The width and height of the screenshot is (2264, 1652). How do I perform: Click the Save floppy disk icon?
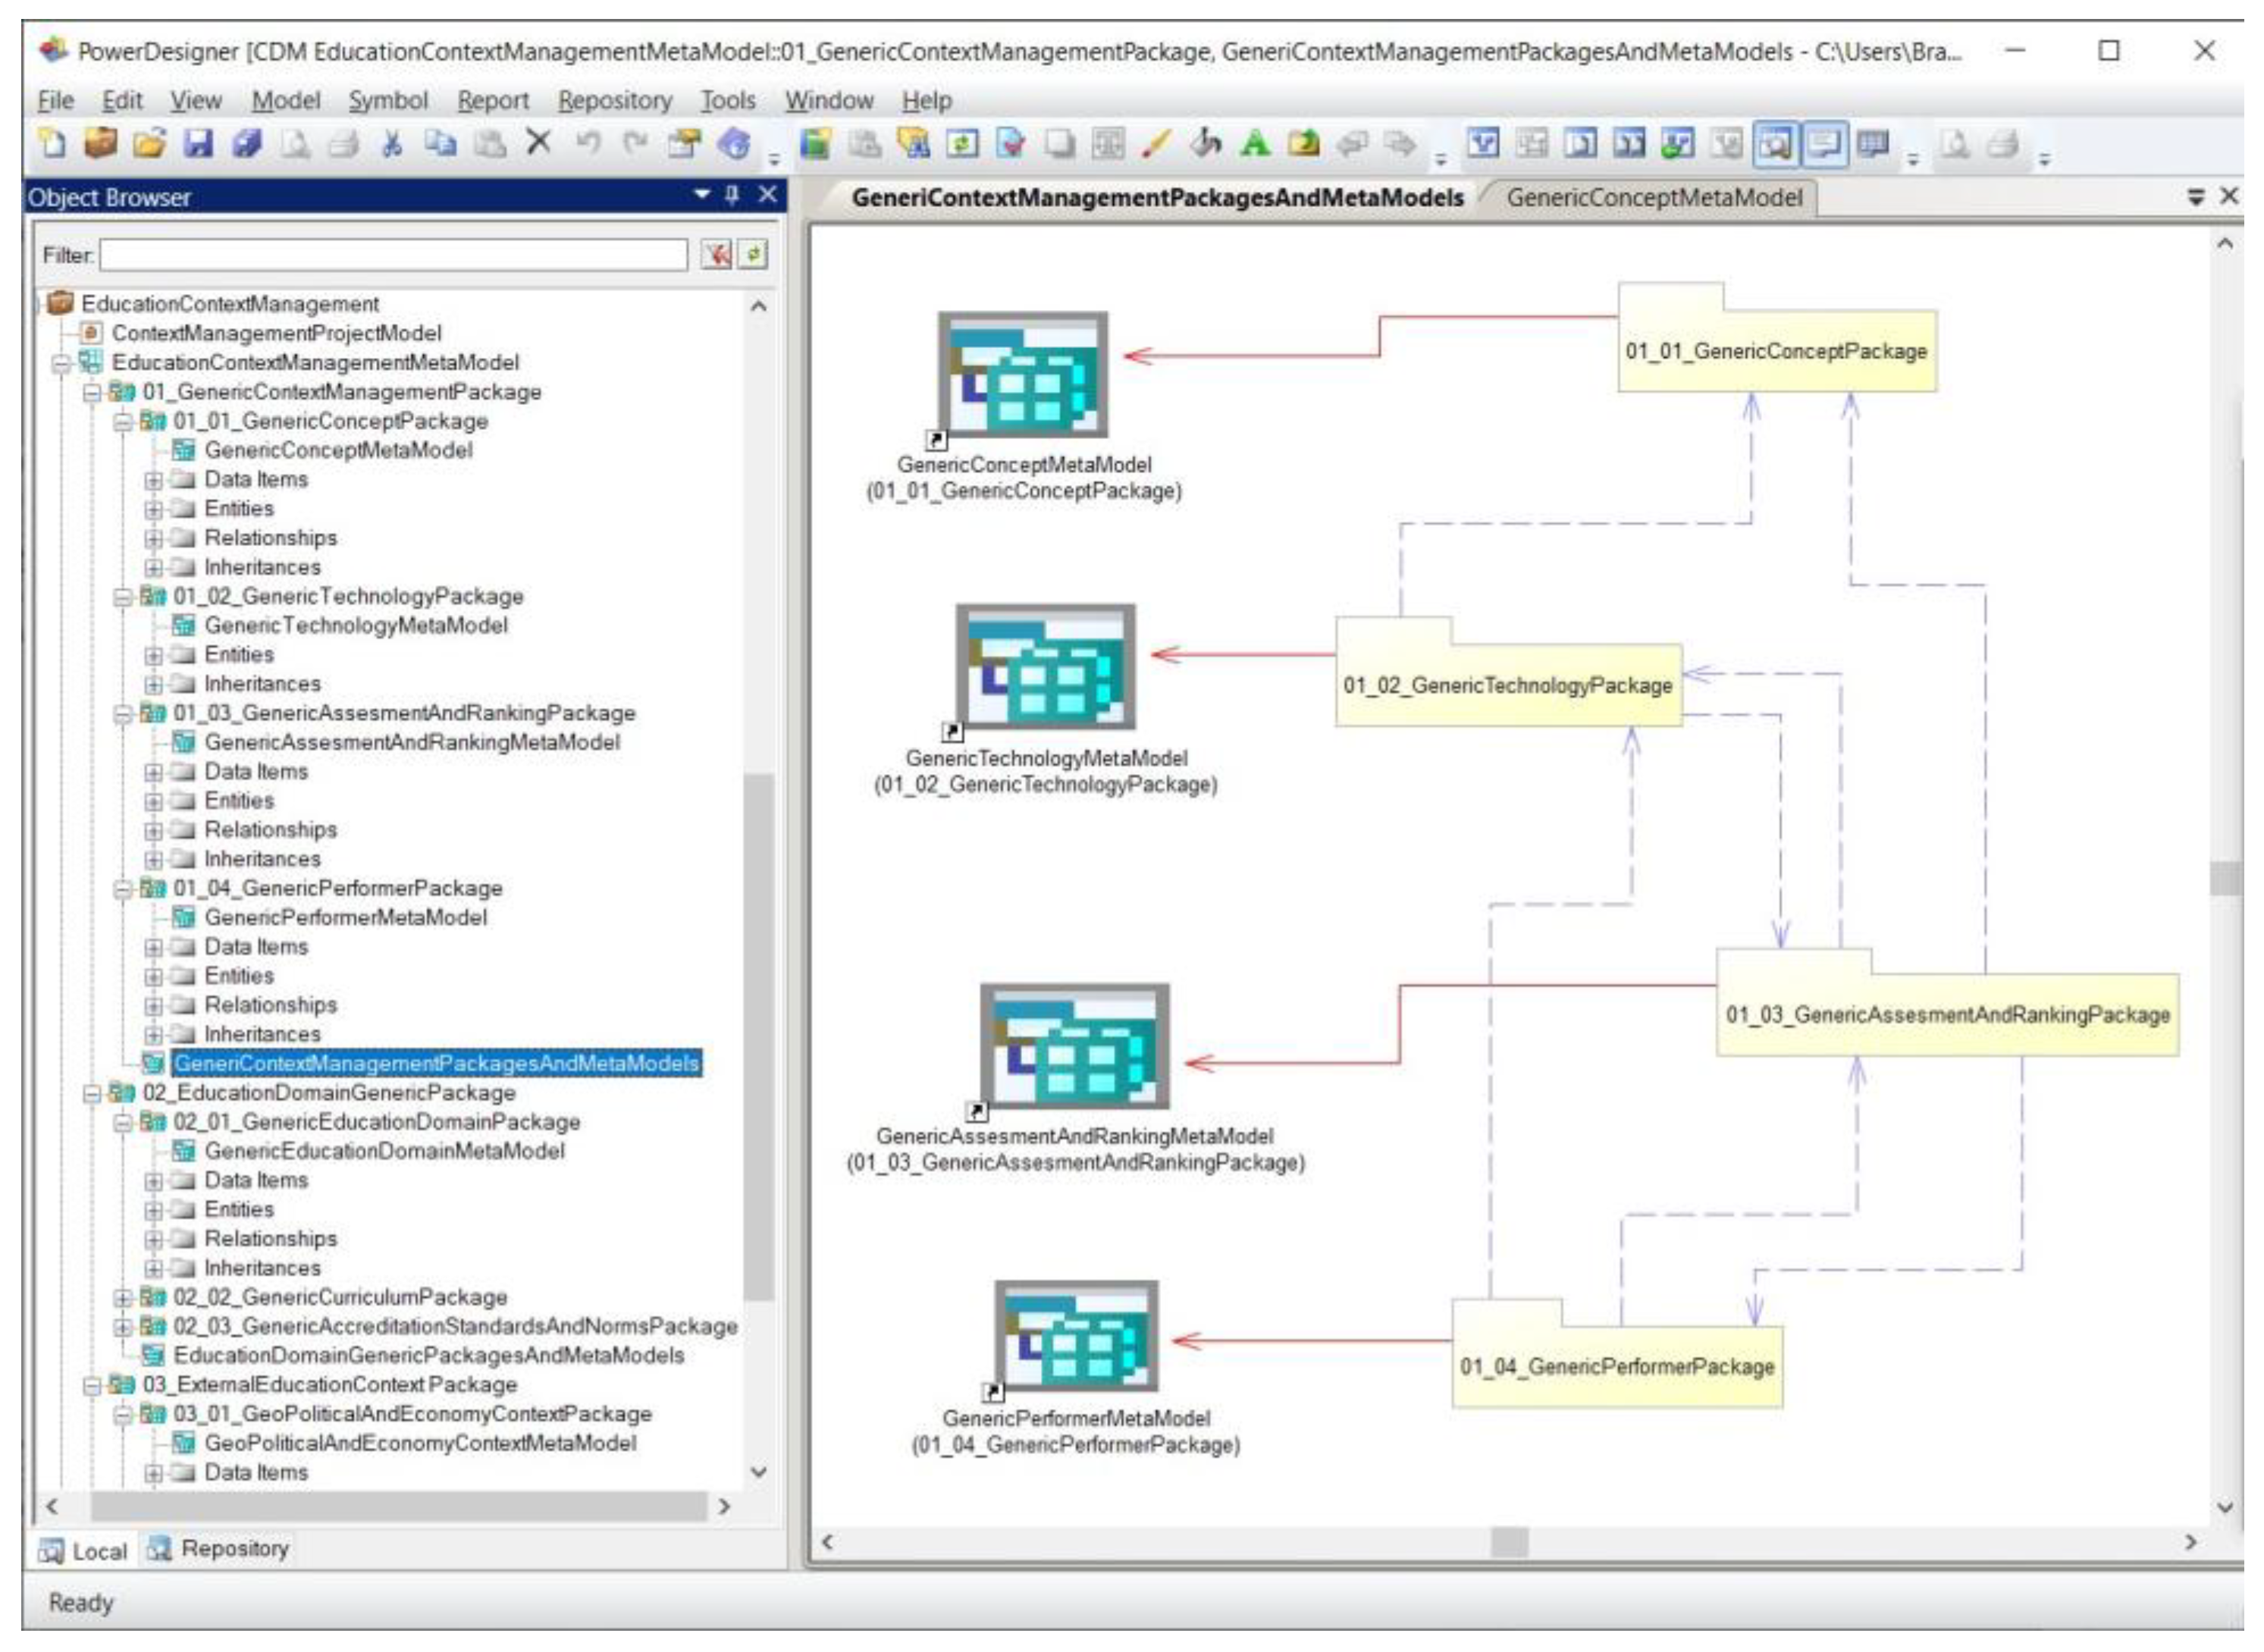point(198,144)
